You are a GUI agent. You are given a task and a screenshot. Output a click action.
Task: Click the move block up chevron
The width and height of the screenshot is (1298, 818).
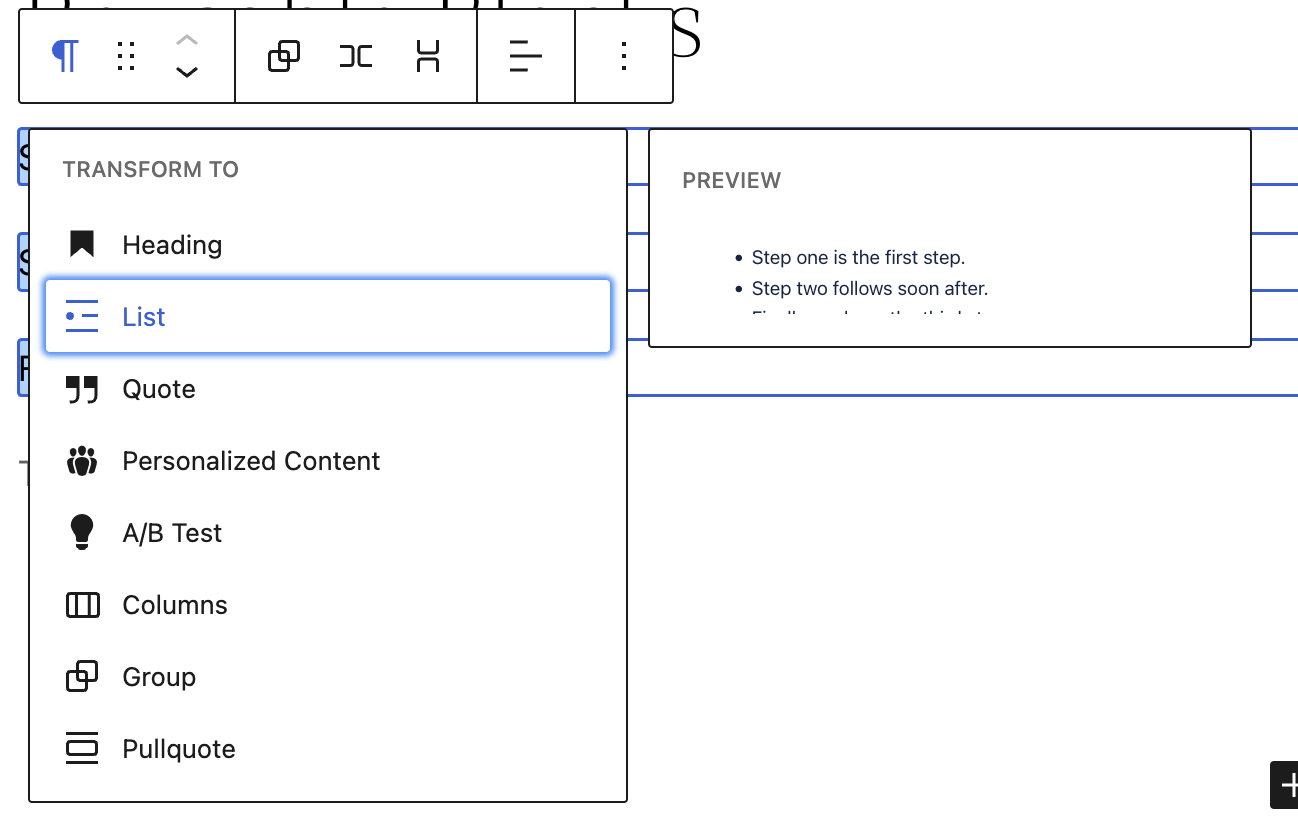coord(186,40)
